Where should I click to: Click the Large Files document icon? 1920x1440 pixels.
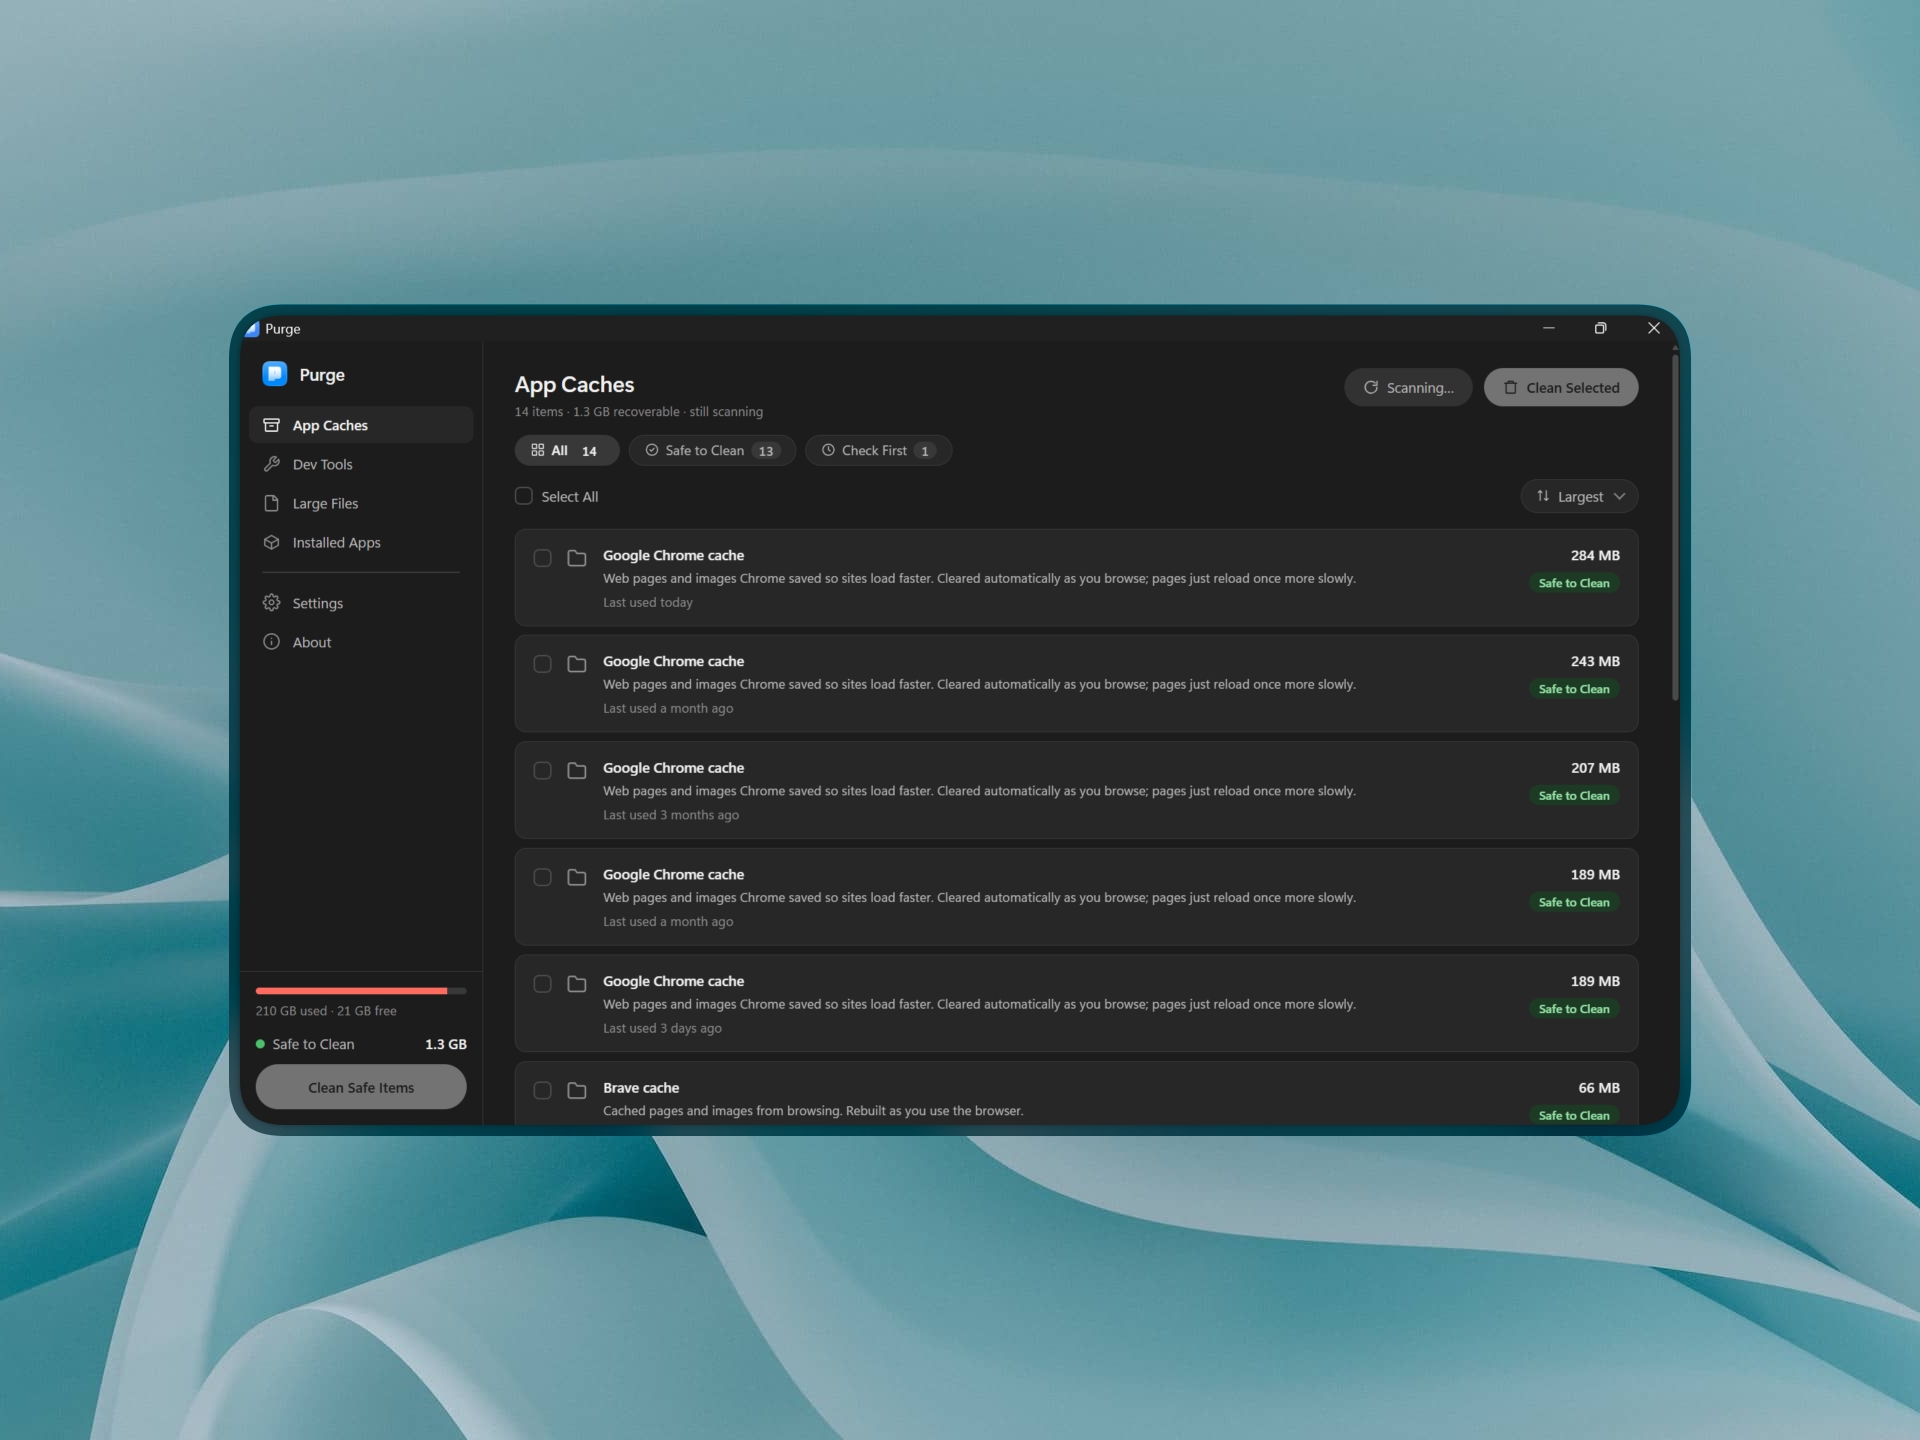[271, 503]
